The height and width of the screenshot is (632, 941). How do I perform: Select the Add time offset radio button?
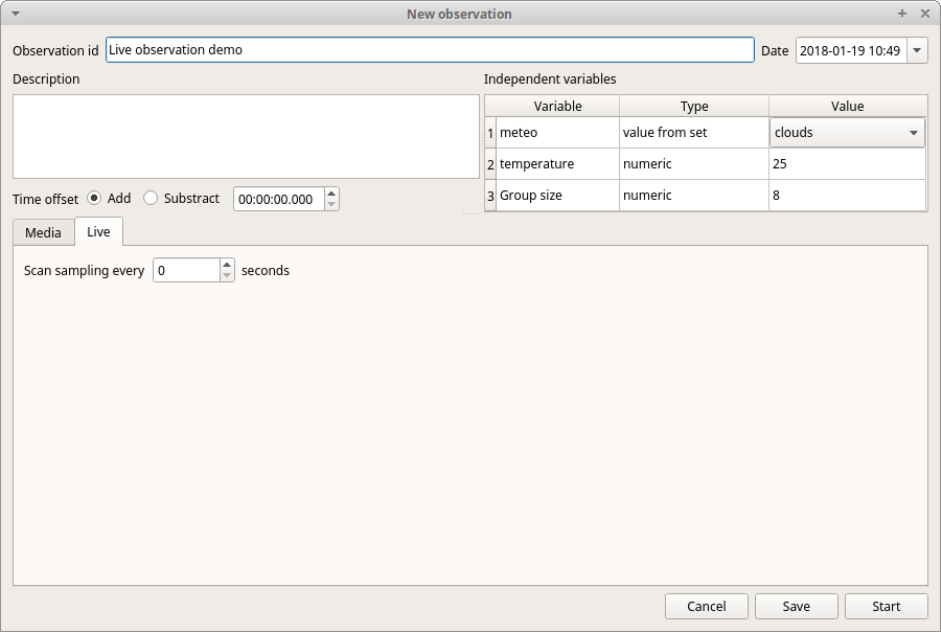(x=94, y=198)
